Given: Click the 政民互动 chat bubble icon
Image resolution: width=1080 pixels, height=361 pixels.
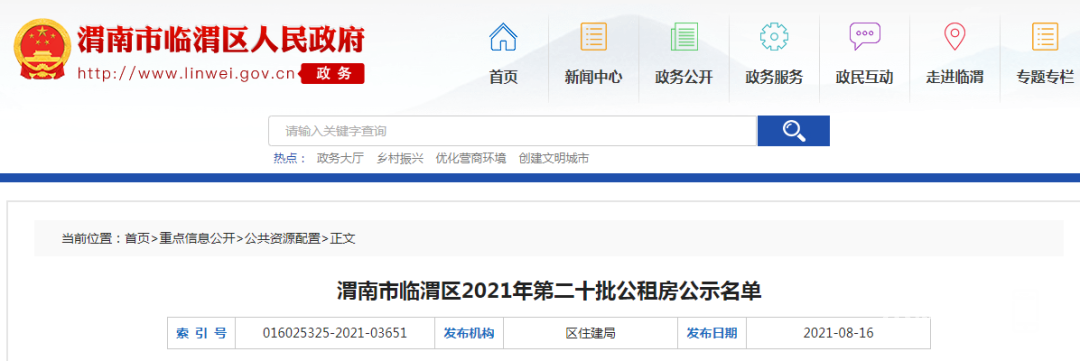Looking at the screenshot, I should 864,36.
